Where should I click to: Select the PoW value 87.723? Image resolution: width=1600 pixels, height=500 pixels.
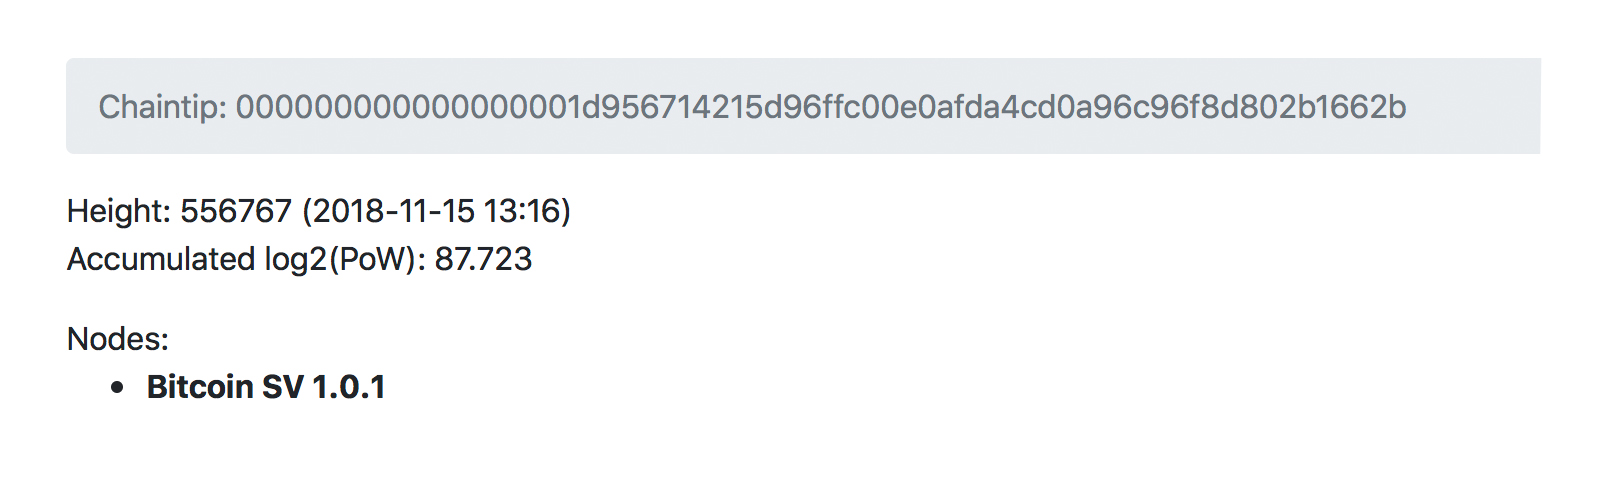click(x=483, y=259)
